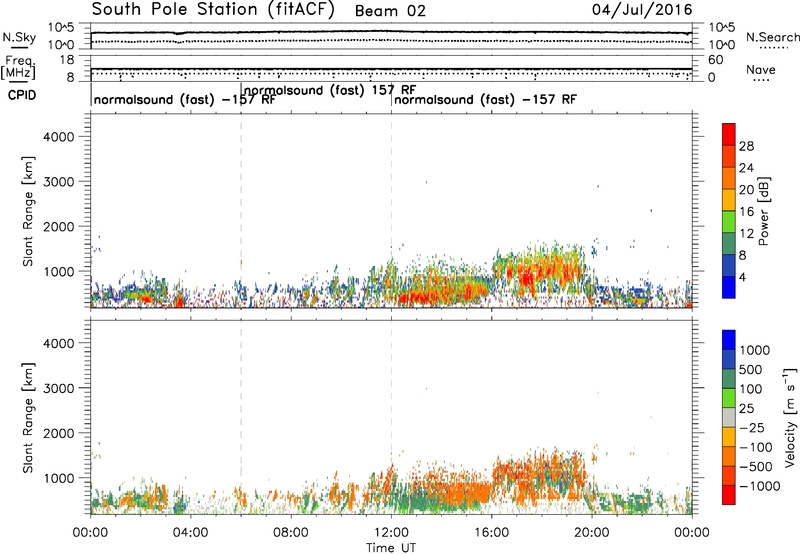Click the '20:00' time tick label

(592, 533)
